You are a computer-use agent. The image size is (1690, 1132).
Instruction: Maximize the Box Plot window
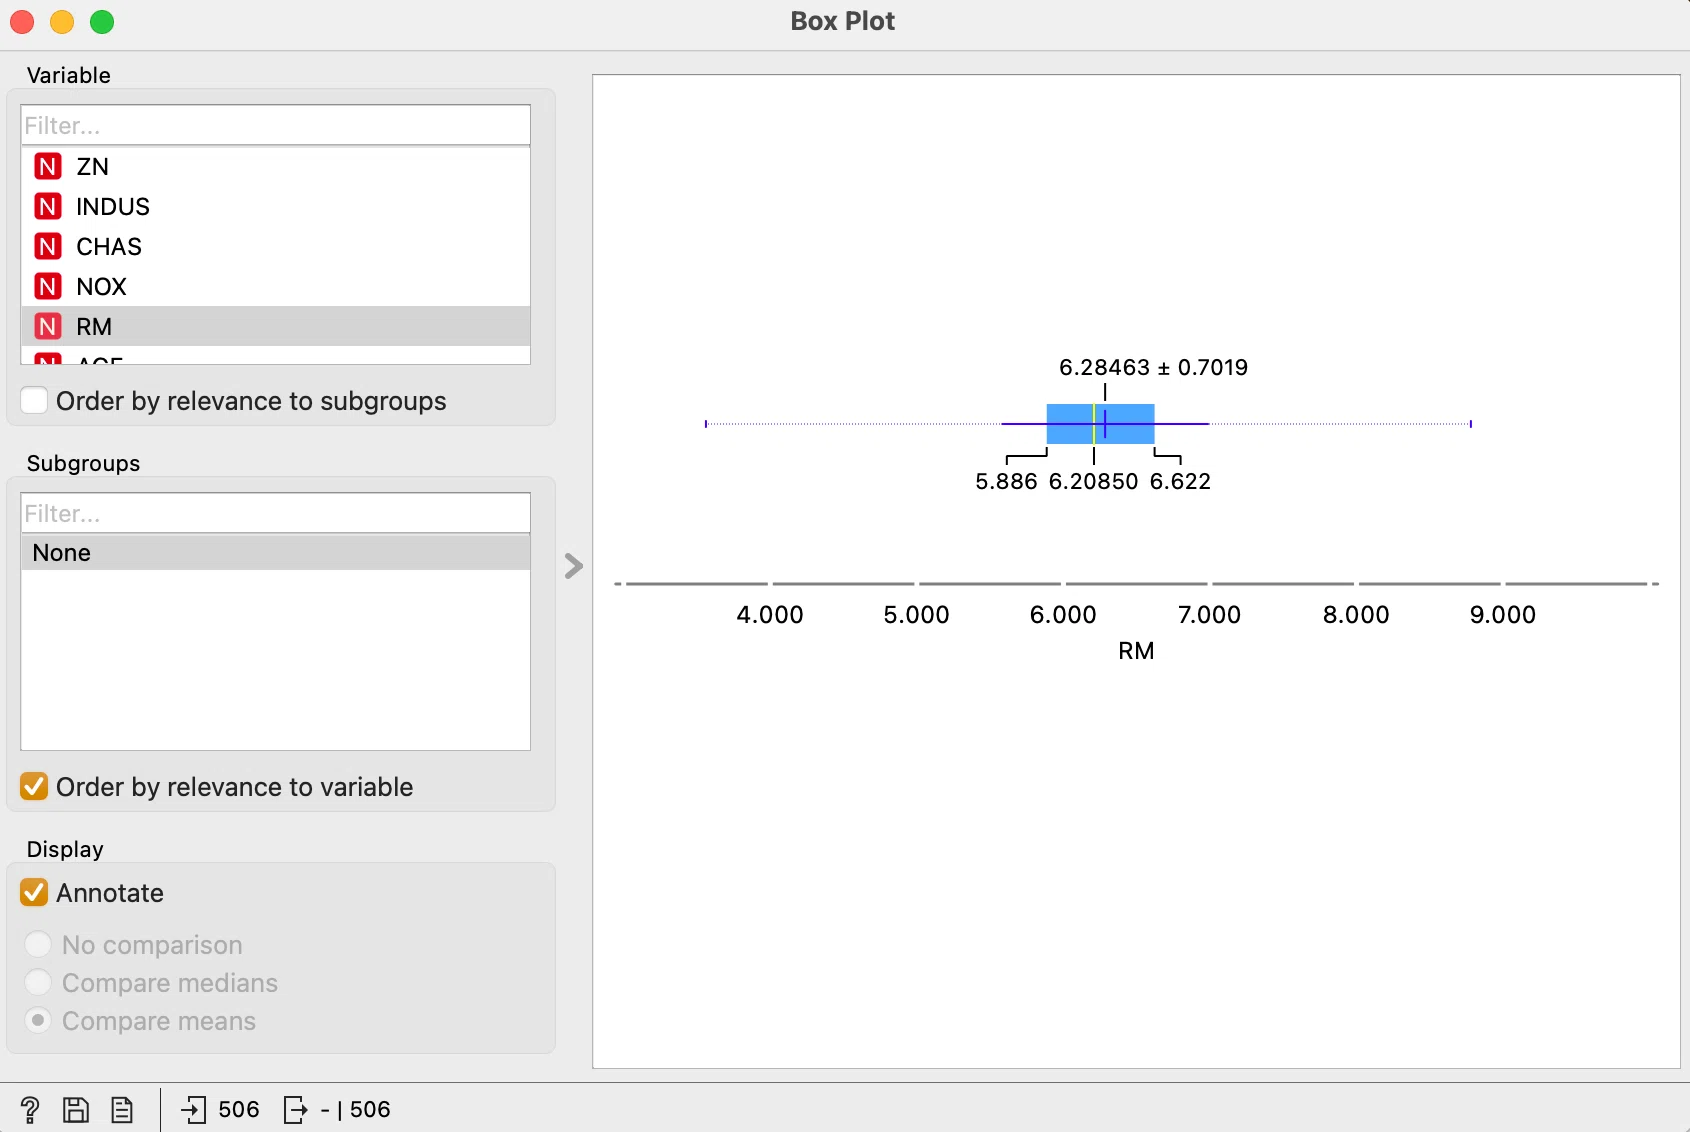(x=102, y=22)
